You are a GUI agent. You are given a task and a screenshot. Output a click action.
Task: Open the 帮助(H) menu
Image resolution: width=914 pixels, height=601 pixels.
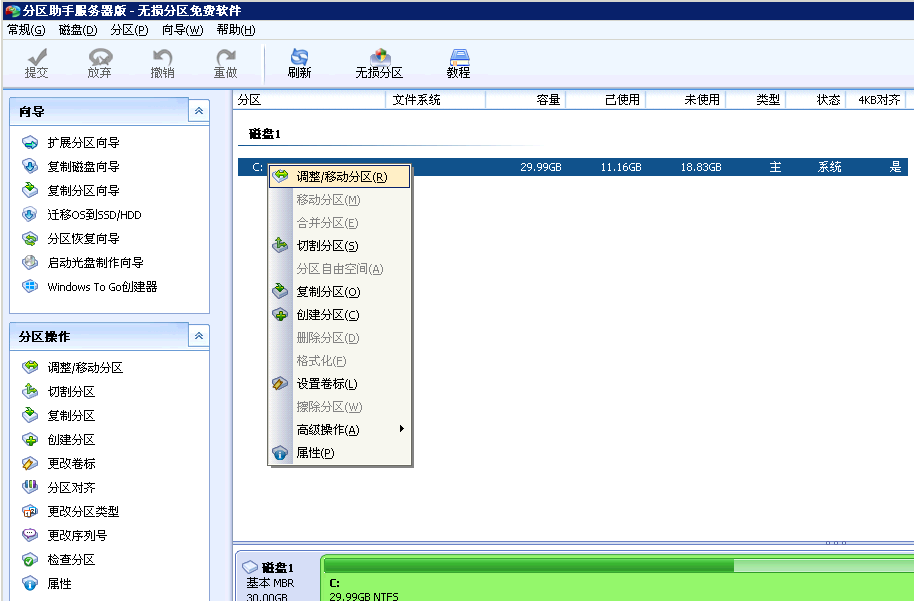tap(235, 30)
